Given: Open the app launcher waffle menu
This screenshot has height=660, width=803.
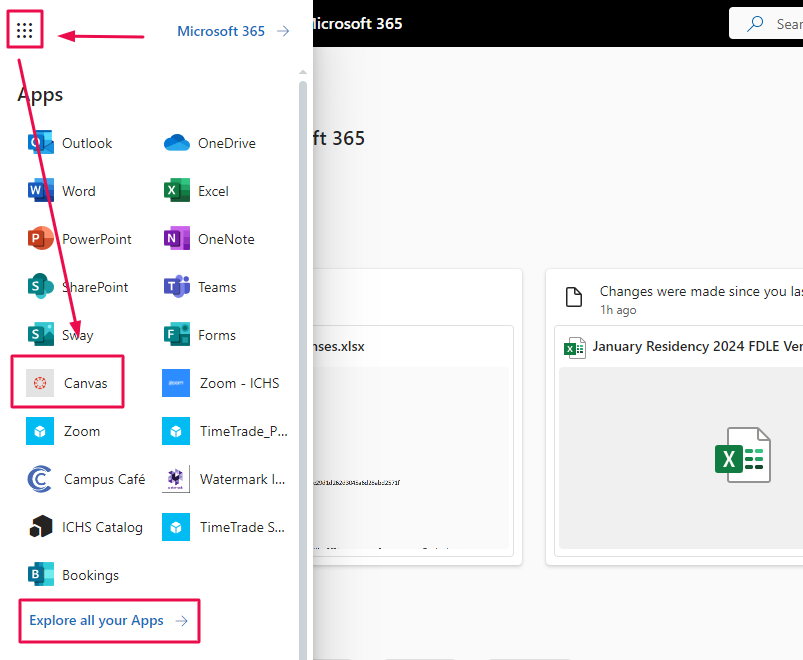Looking at the screenshot, I should click(24, 29).
